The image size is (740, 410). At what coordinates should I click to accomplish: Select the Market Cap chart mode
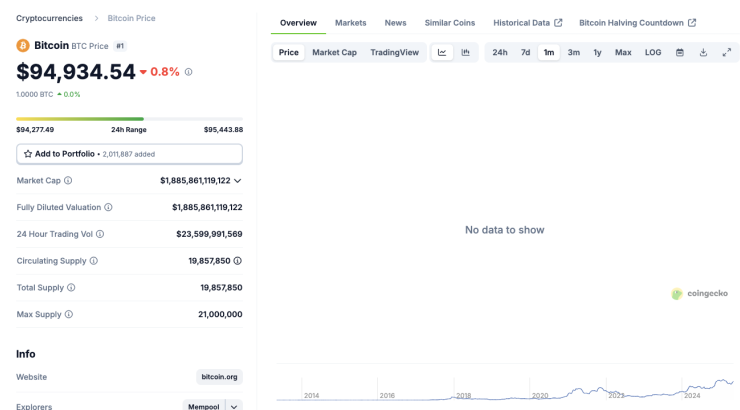334,52
